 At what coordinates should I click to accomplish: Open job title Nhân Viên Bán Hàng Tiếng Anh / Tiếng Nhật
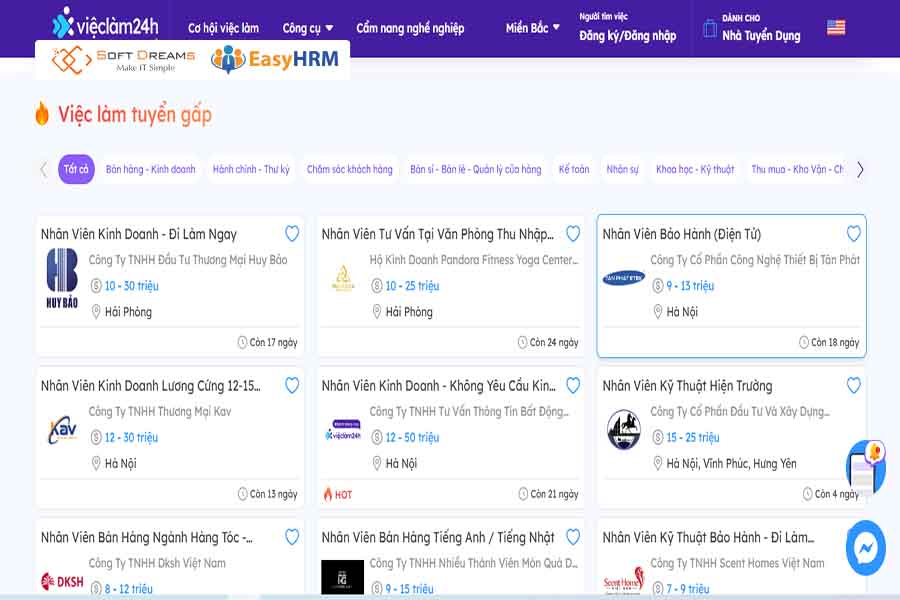[x=437, y=537]
